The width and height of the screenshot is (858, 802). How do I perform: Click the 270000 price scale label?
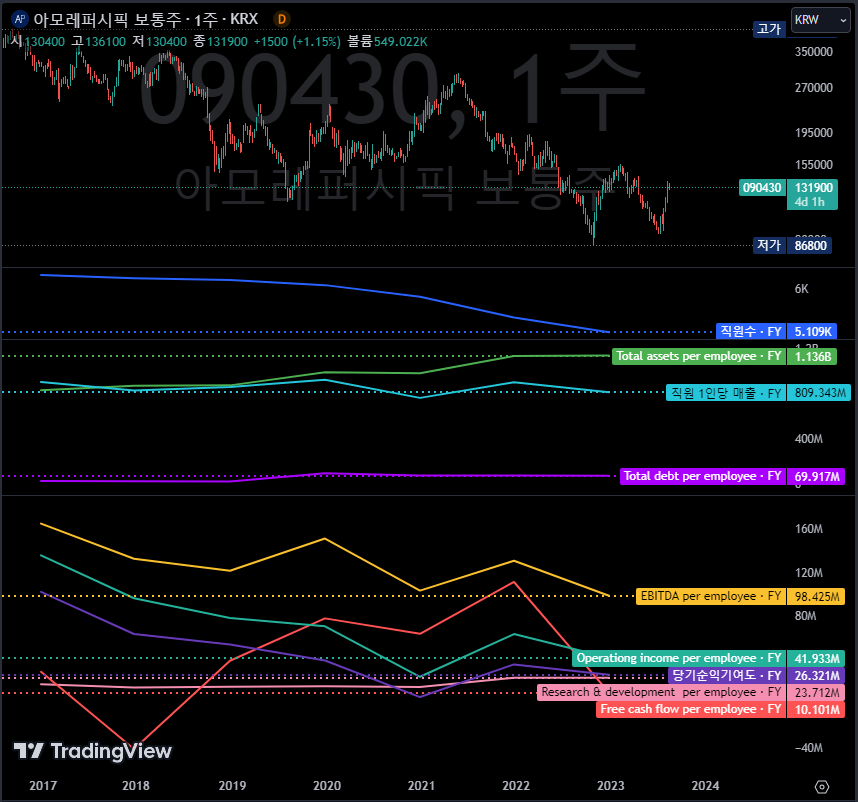coord(814,88)
